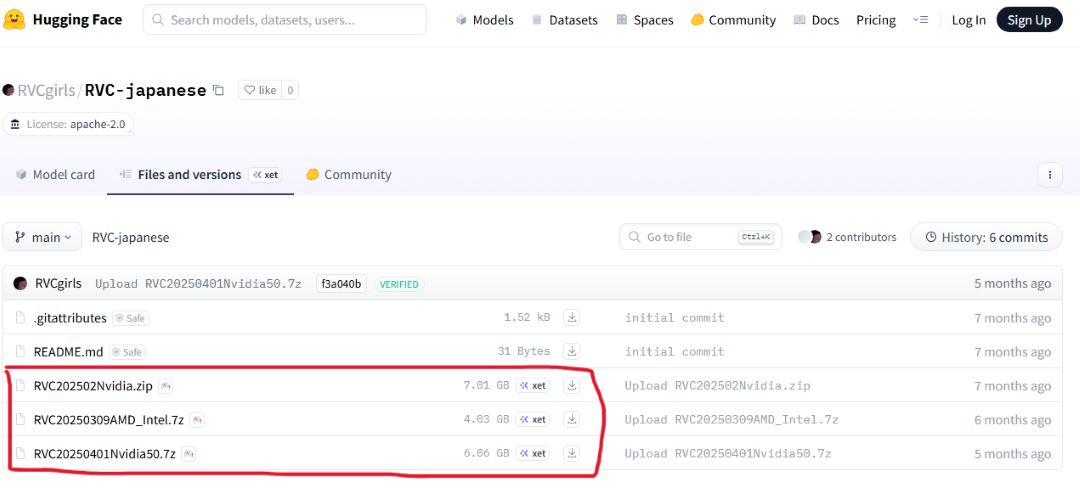Open History: 6 commits

(x=986, y=237)
